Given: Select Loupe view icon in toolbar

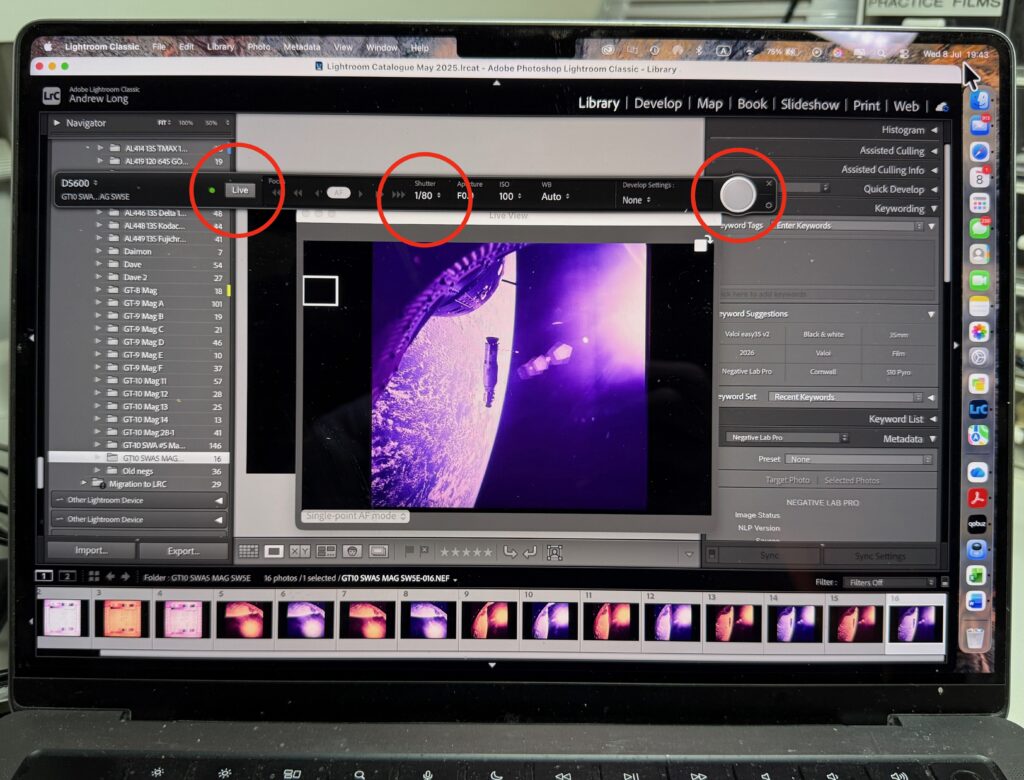Looking at the screenshot, I should [x=274, y=551].
